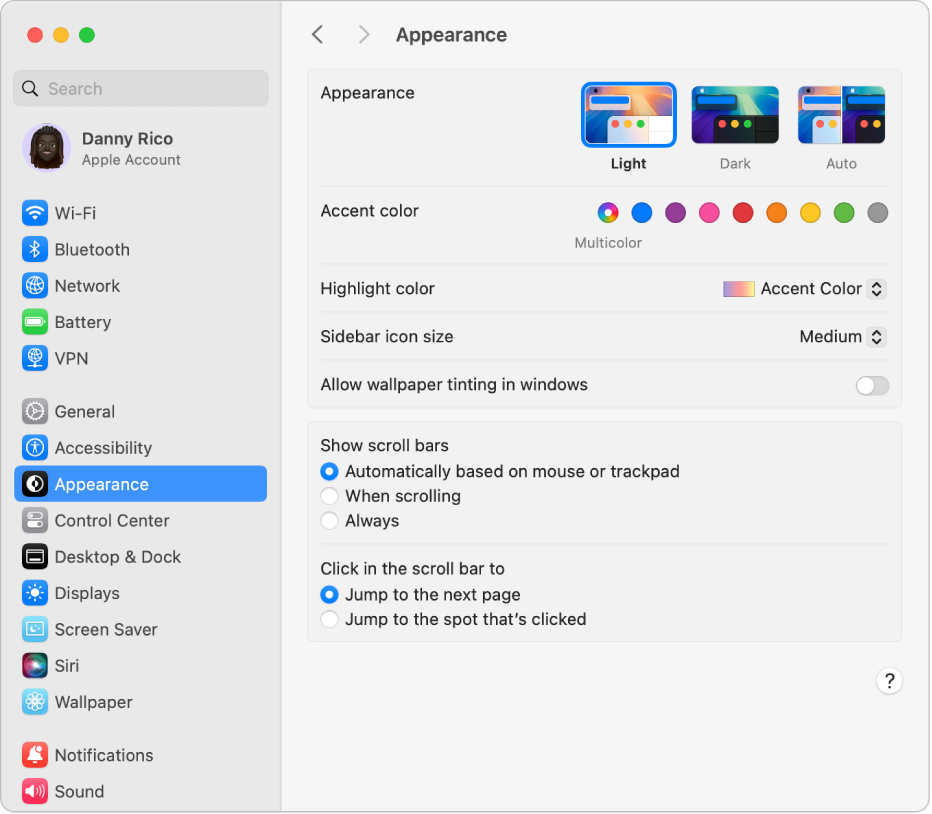Open Screen Saver settings
This screenshot has height=814, width=932.
click(104, 629)
